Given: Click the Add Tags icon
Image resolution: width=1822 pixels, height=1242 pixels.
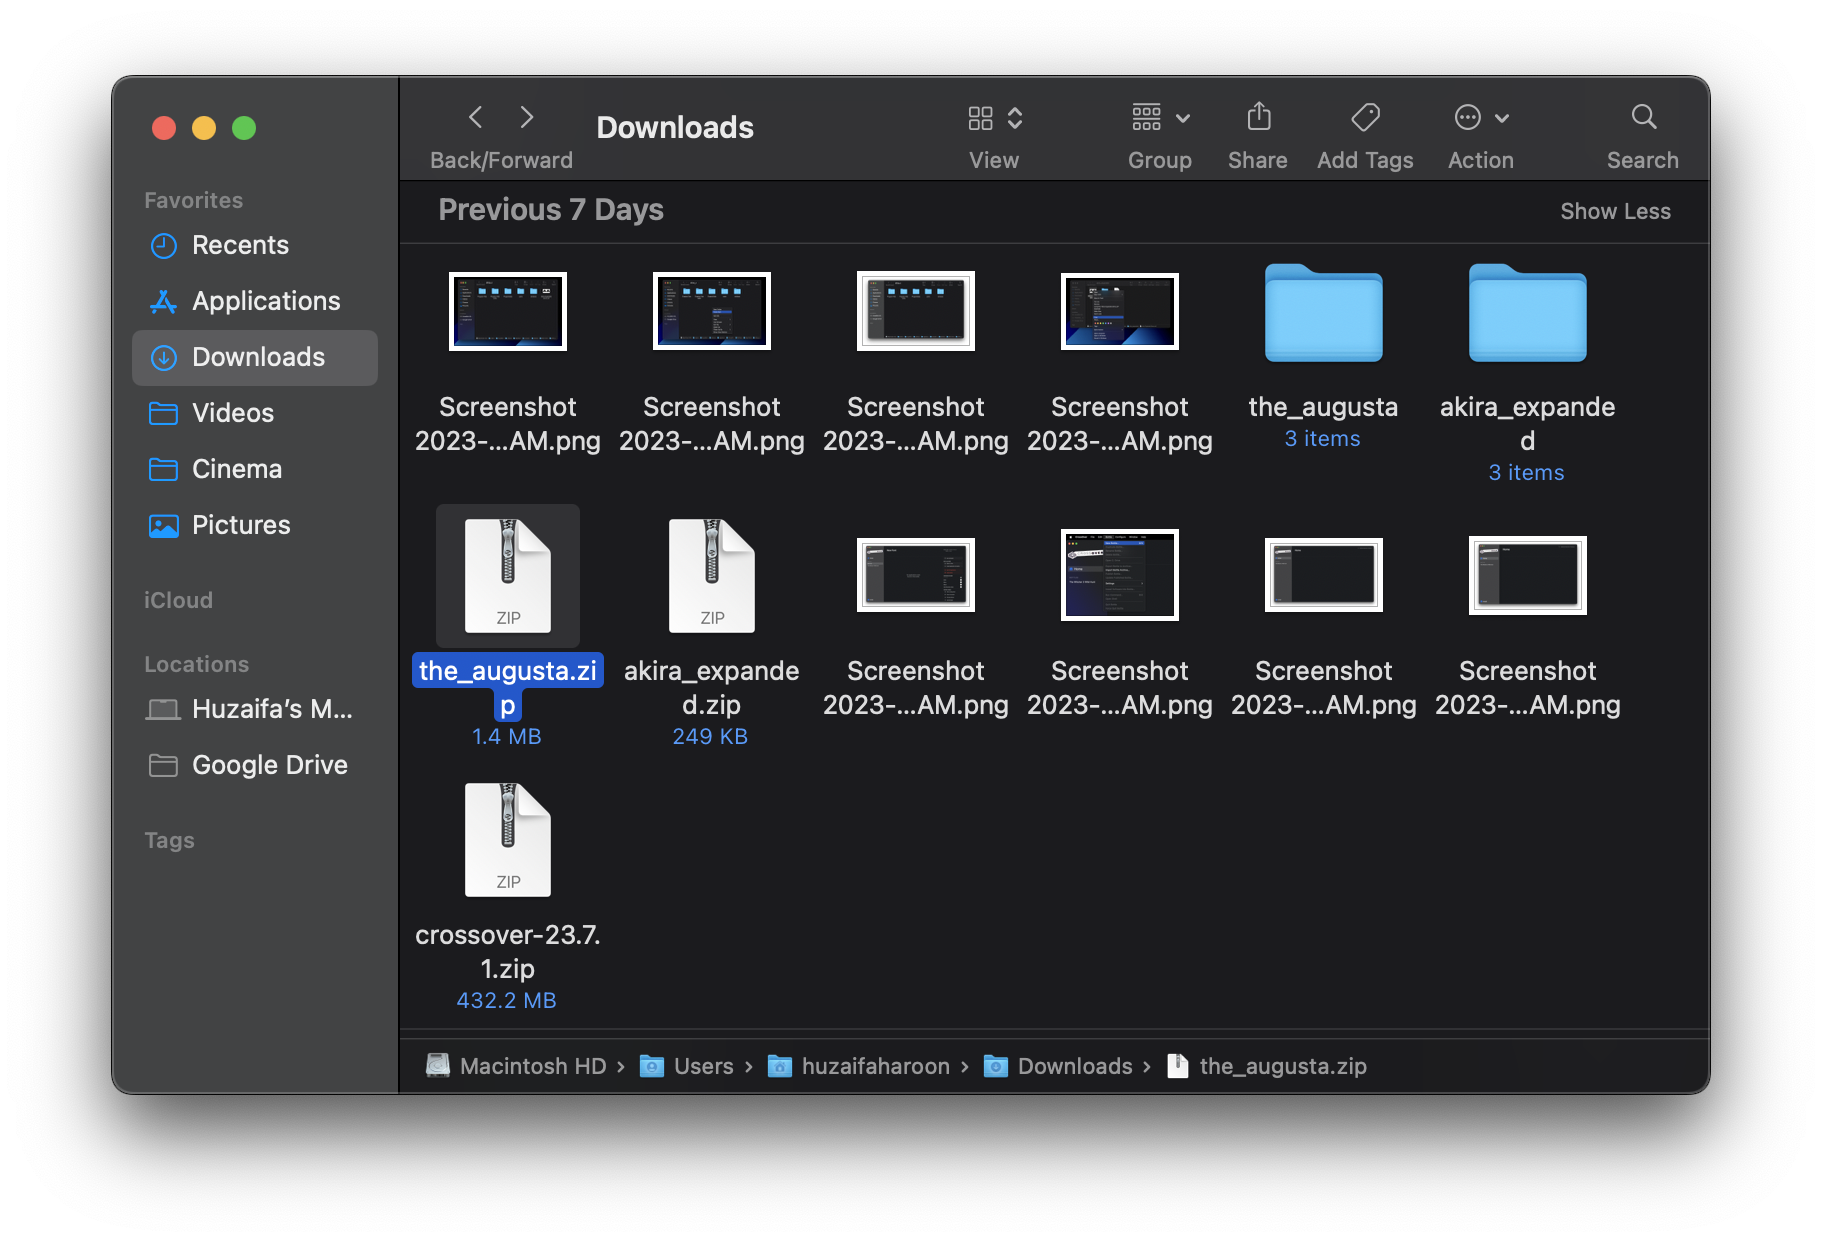Looking at the screenshot, I should point(1365,118).
